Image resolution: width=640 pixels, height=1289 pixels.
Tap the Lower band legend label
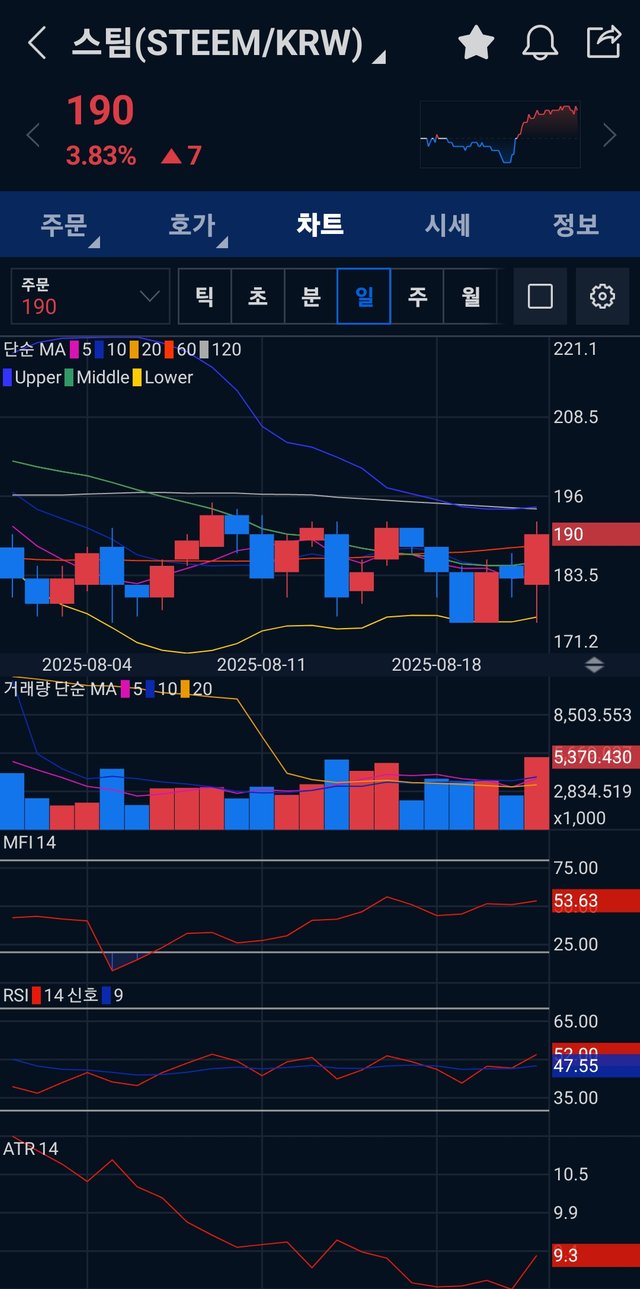click(x=169, y=377)
